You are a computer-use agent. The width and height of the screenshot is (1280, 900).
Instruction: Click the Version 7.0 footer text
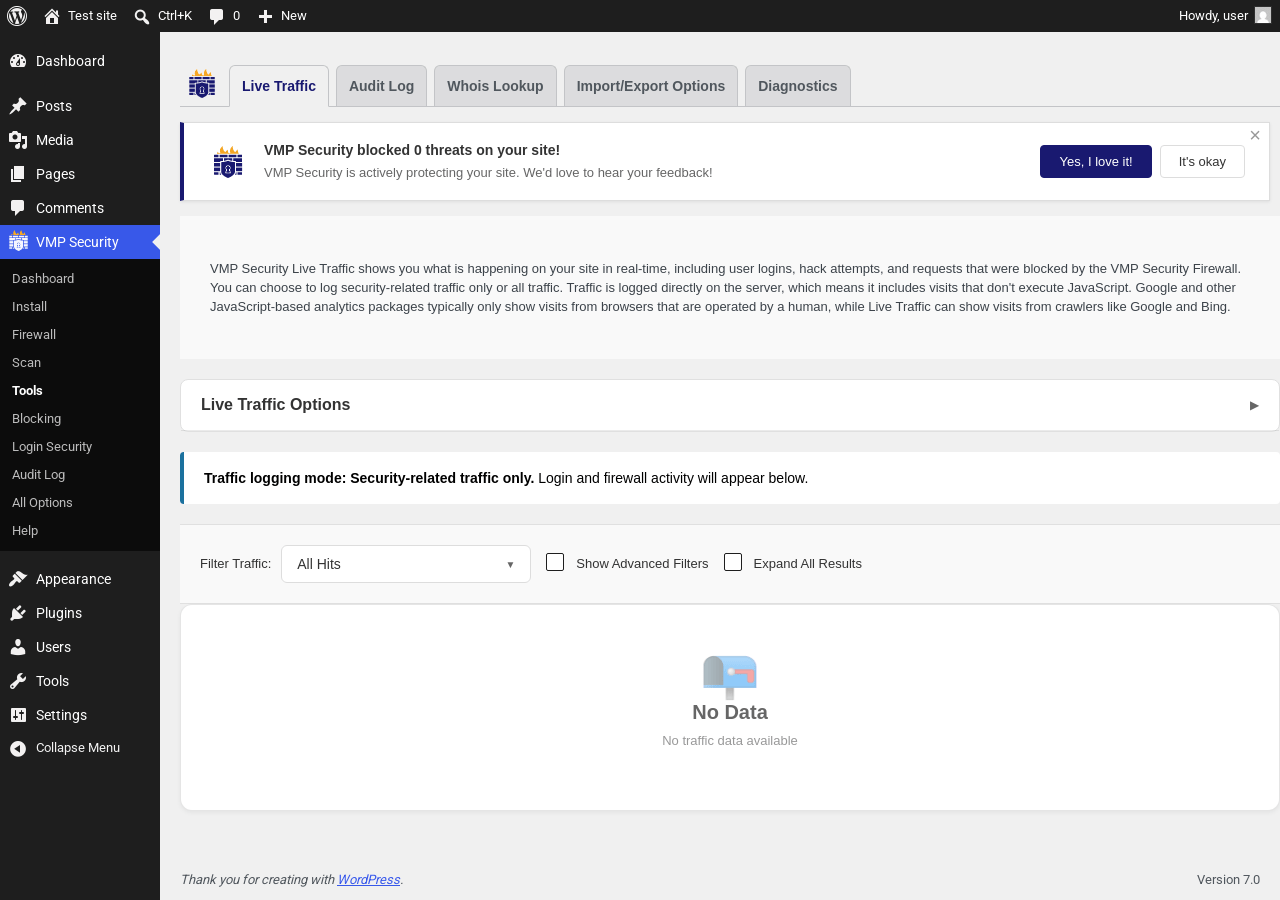tap(1228, 880)
